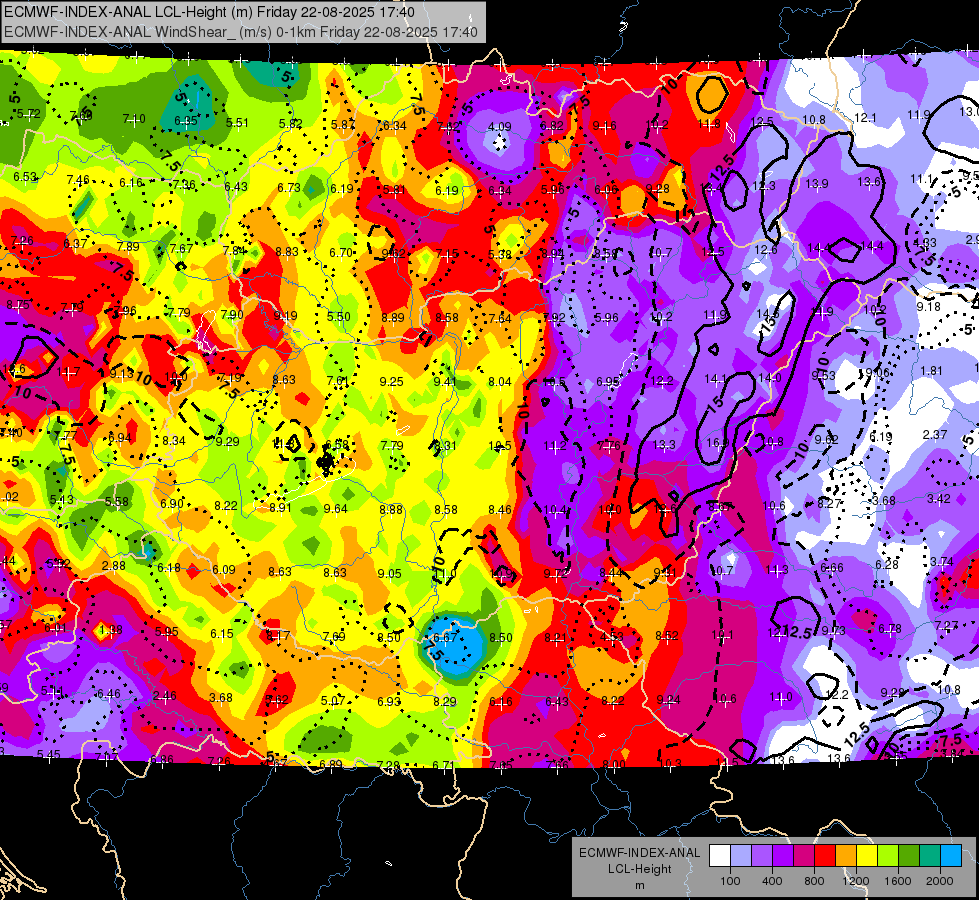Viewport: 979px width, 900px height.
Task: Click the wind shear value 4.53
Action: 611,636
